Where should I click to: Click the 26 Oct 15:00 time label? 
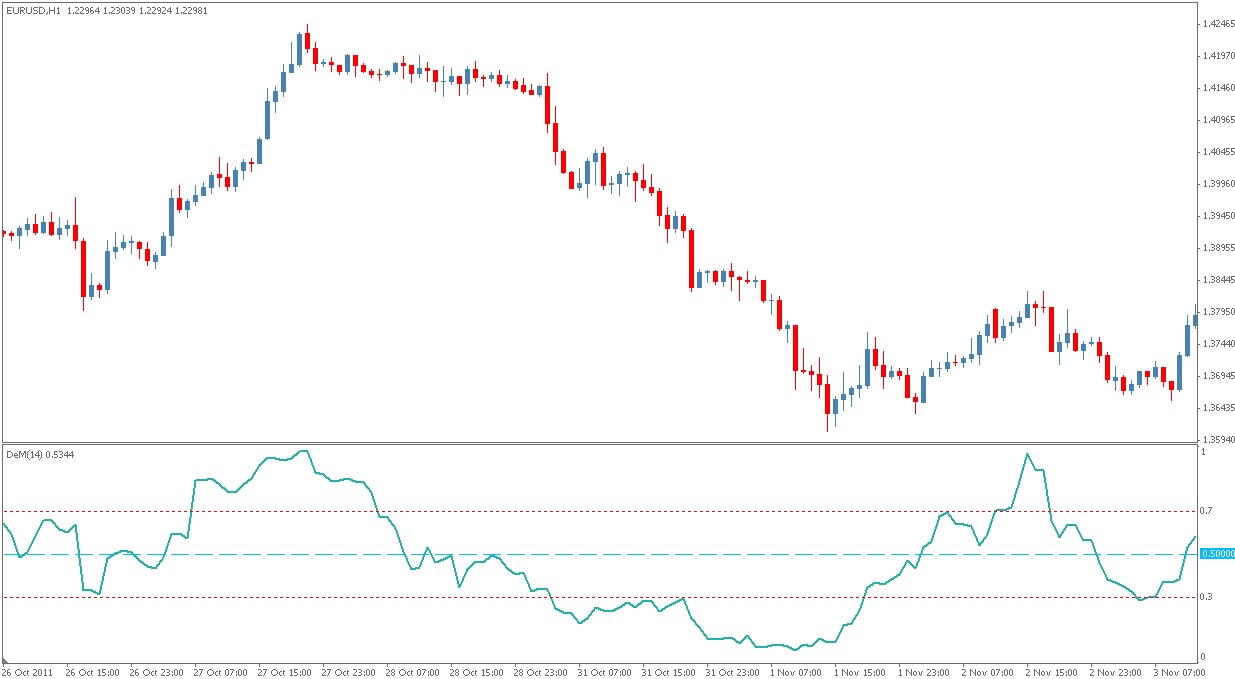pos(94,672)
